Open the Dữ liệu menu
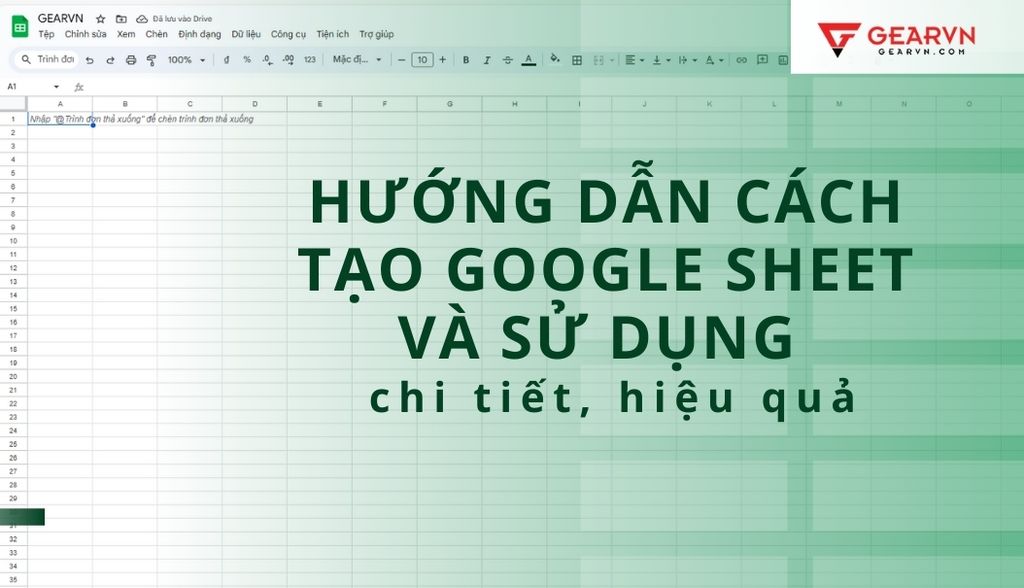Image resolution: width=1024 pixels, height=588 pixels. pyautogui.click(x=244, y=33)
